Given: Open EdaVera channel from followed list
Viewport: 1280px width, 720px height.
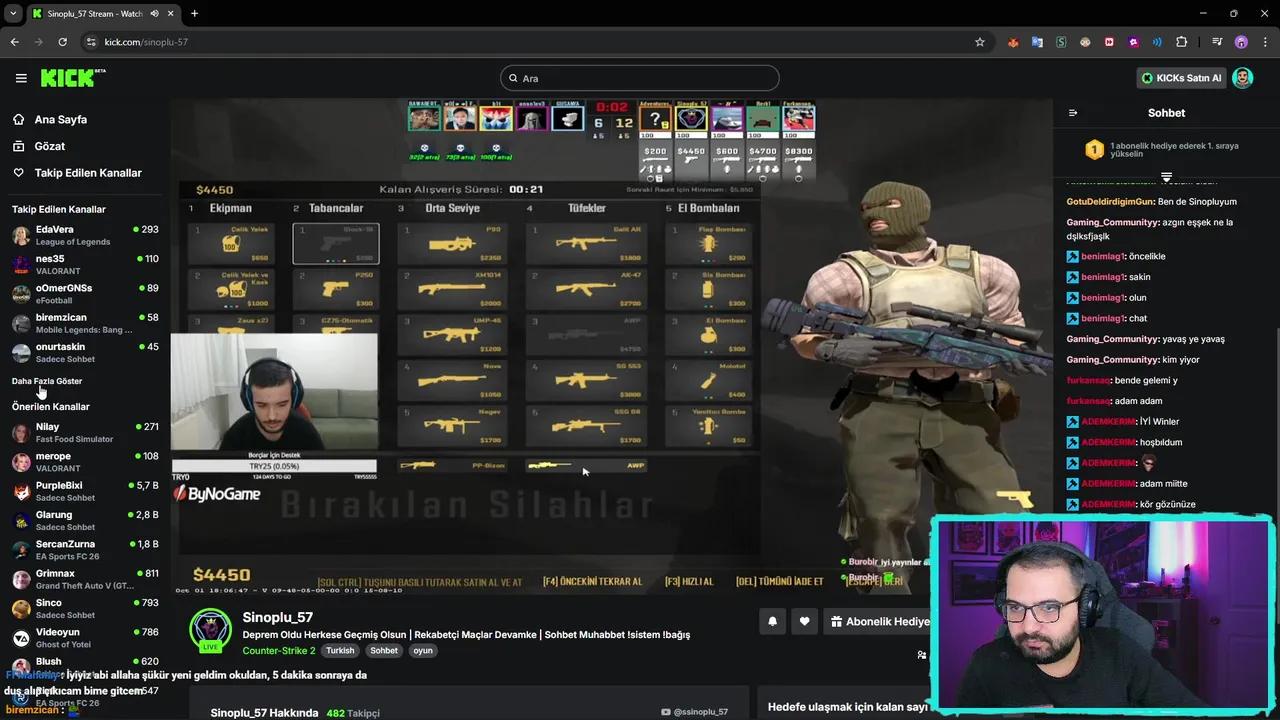Looking at the screenshot, I should pyautogui.click(x=85, y=235).
